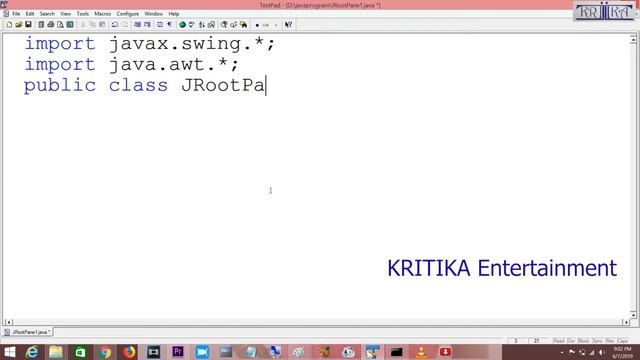Click the Sort lines toolbar icon

coord(202,25)
